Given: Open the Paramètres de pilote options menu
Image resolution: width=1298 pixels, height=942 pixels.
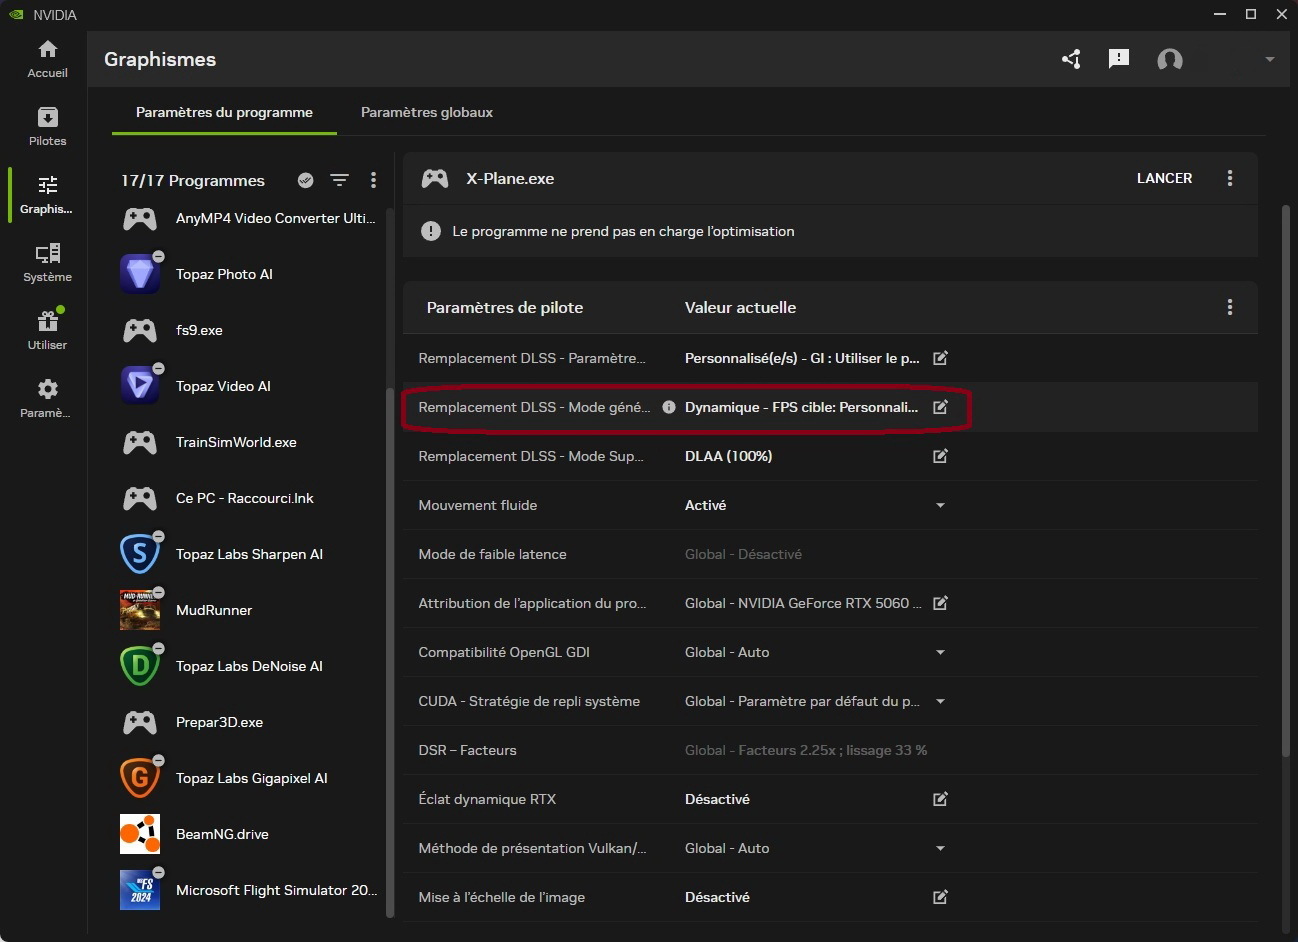Looking at the screenshot, I should click(1230, 307).
